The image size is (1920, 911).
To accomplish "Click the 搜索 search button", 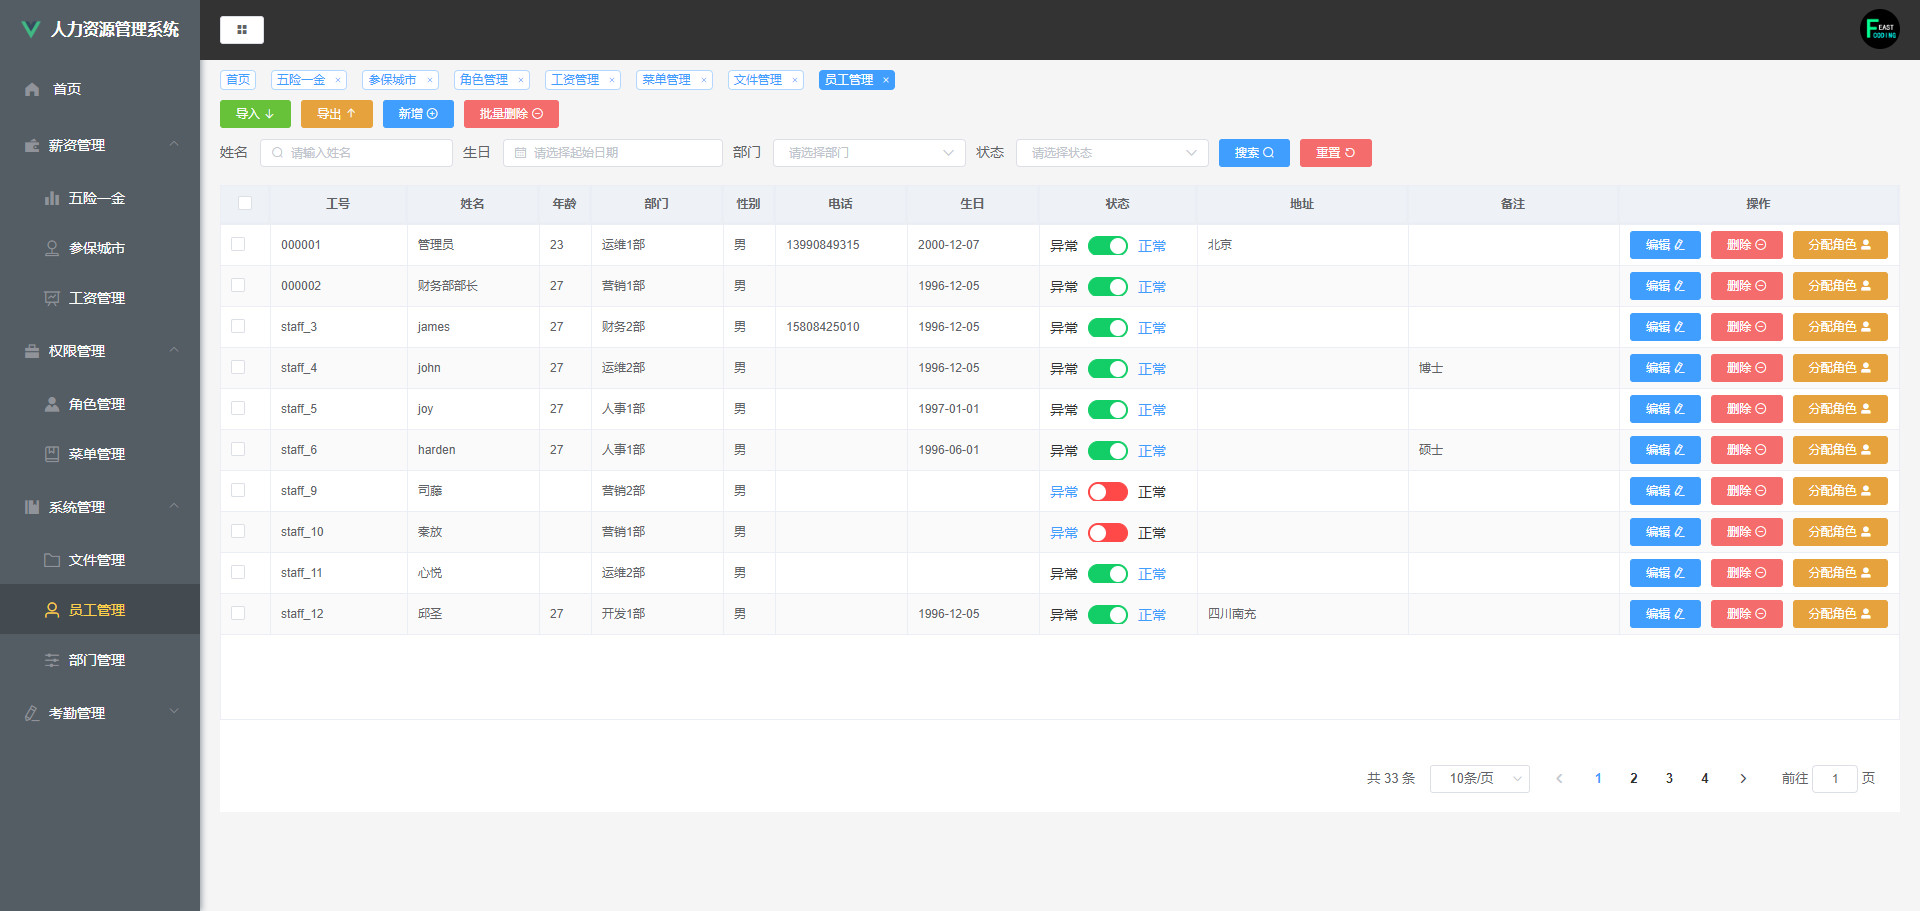I will tap(1254, 153).
